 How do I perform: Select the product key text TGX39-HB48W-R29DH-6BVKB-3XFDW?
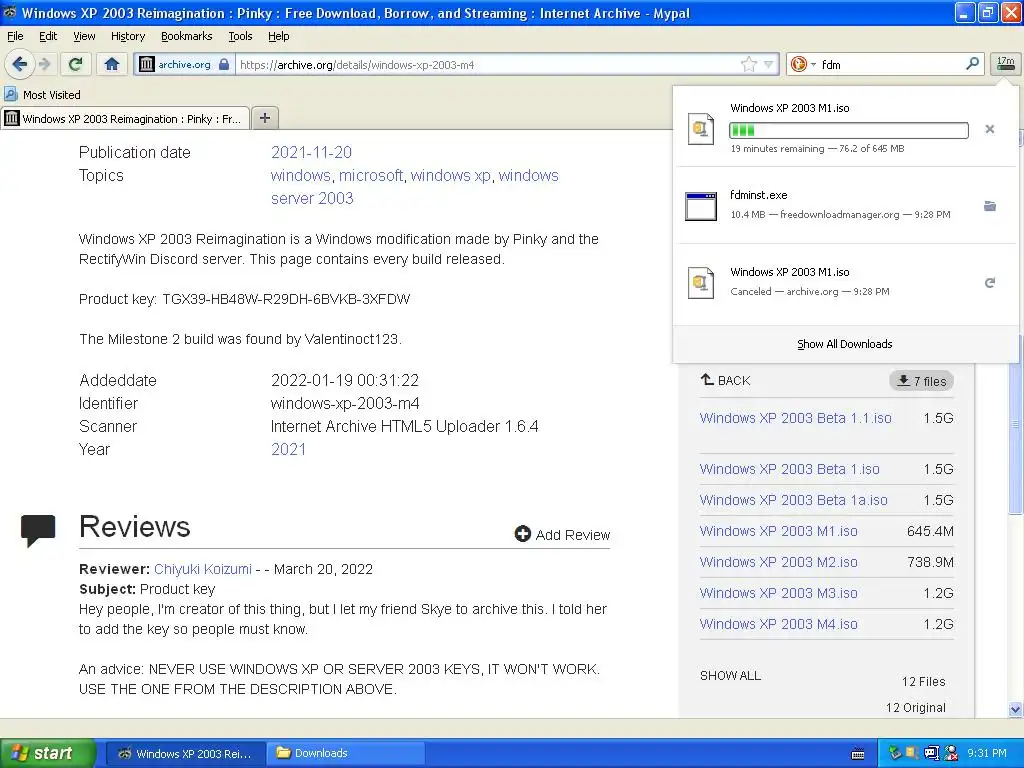[286, 299]
